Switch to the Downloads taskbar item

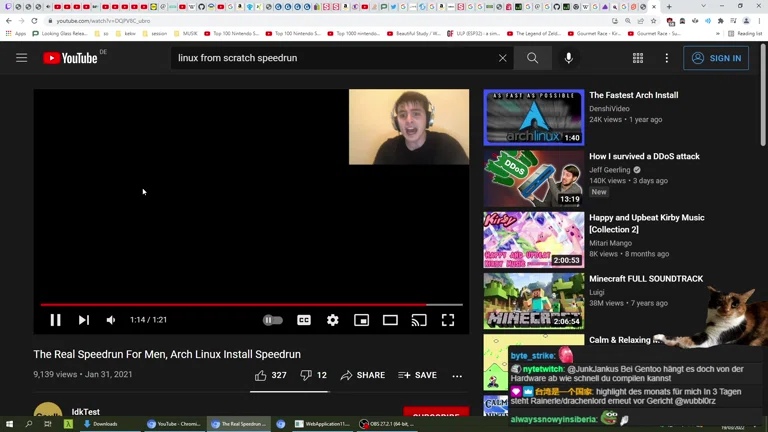pos(100,424)
